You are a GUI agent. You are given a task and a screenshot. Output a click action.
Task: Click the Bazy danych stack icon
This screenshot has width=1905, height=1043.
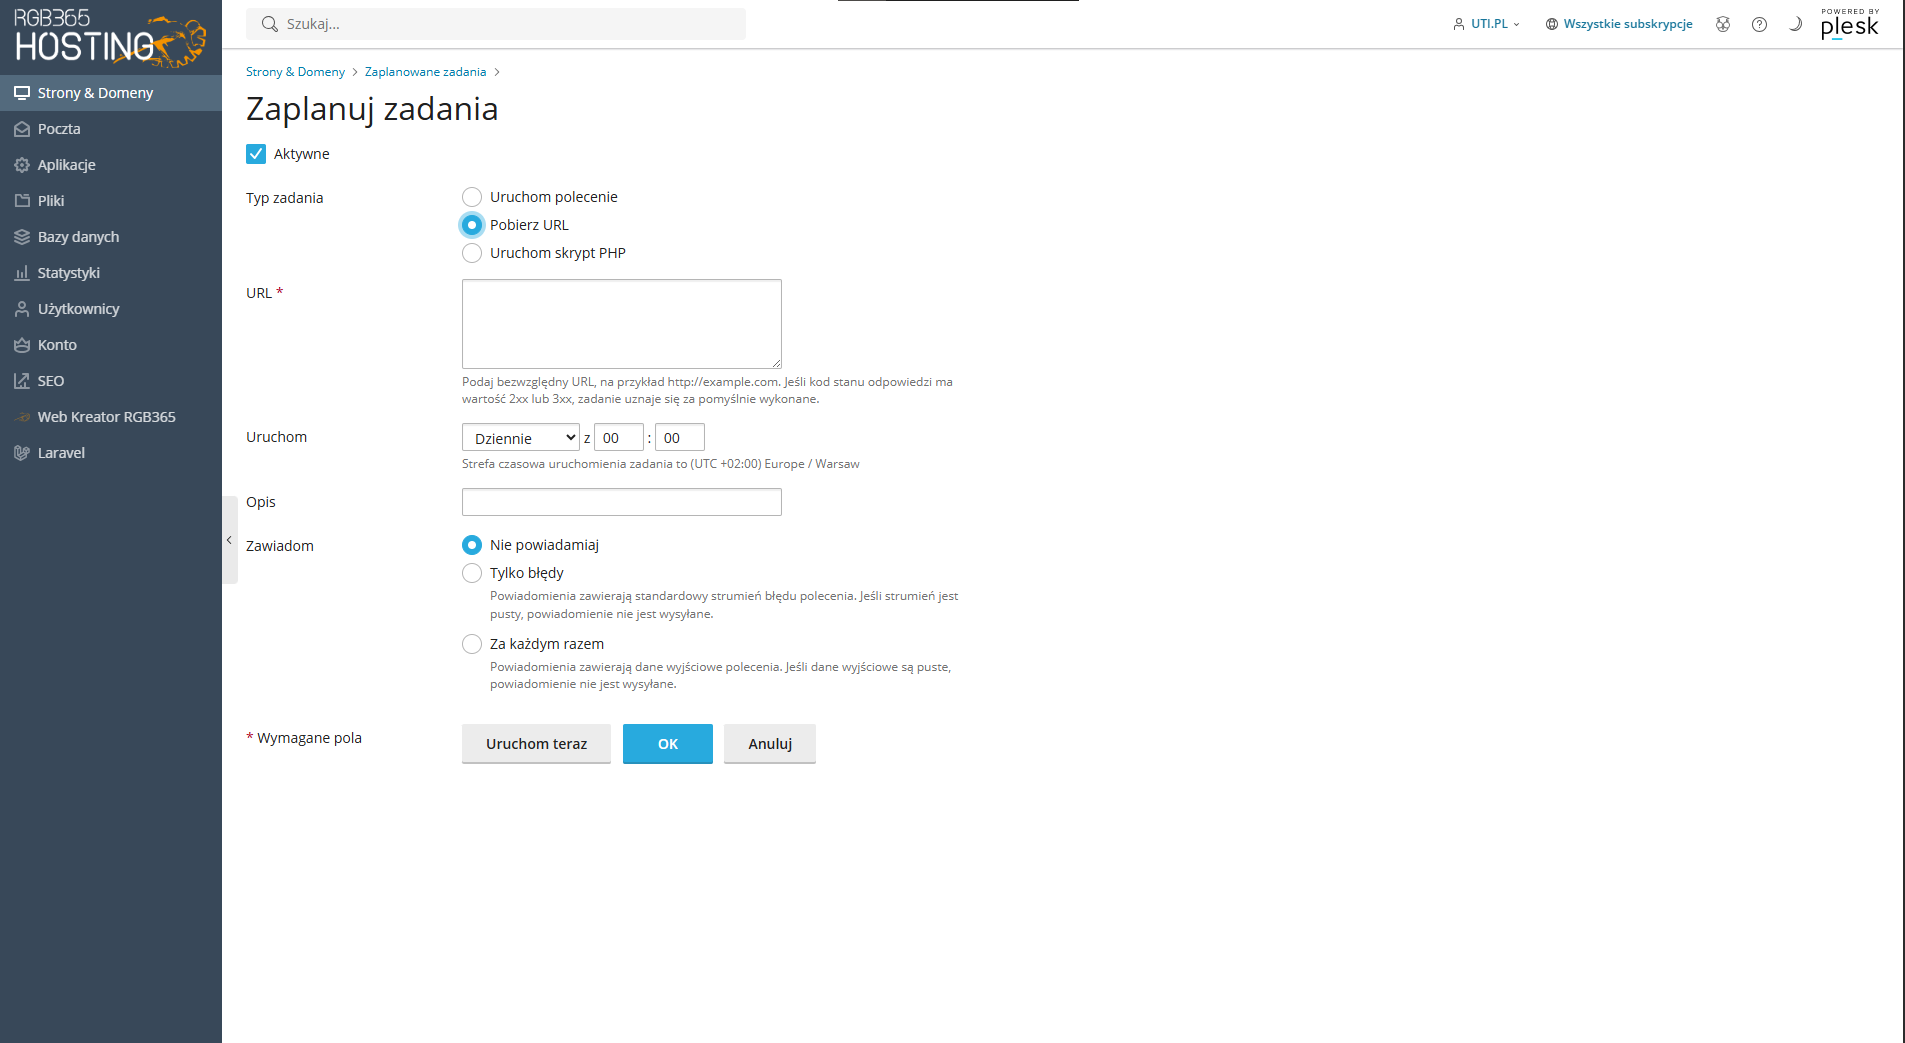(x=22, y=237)
